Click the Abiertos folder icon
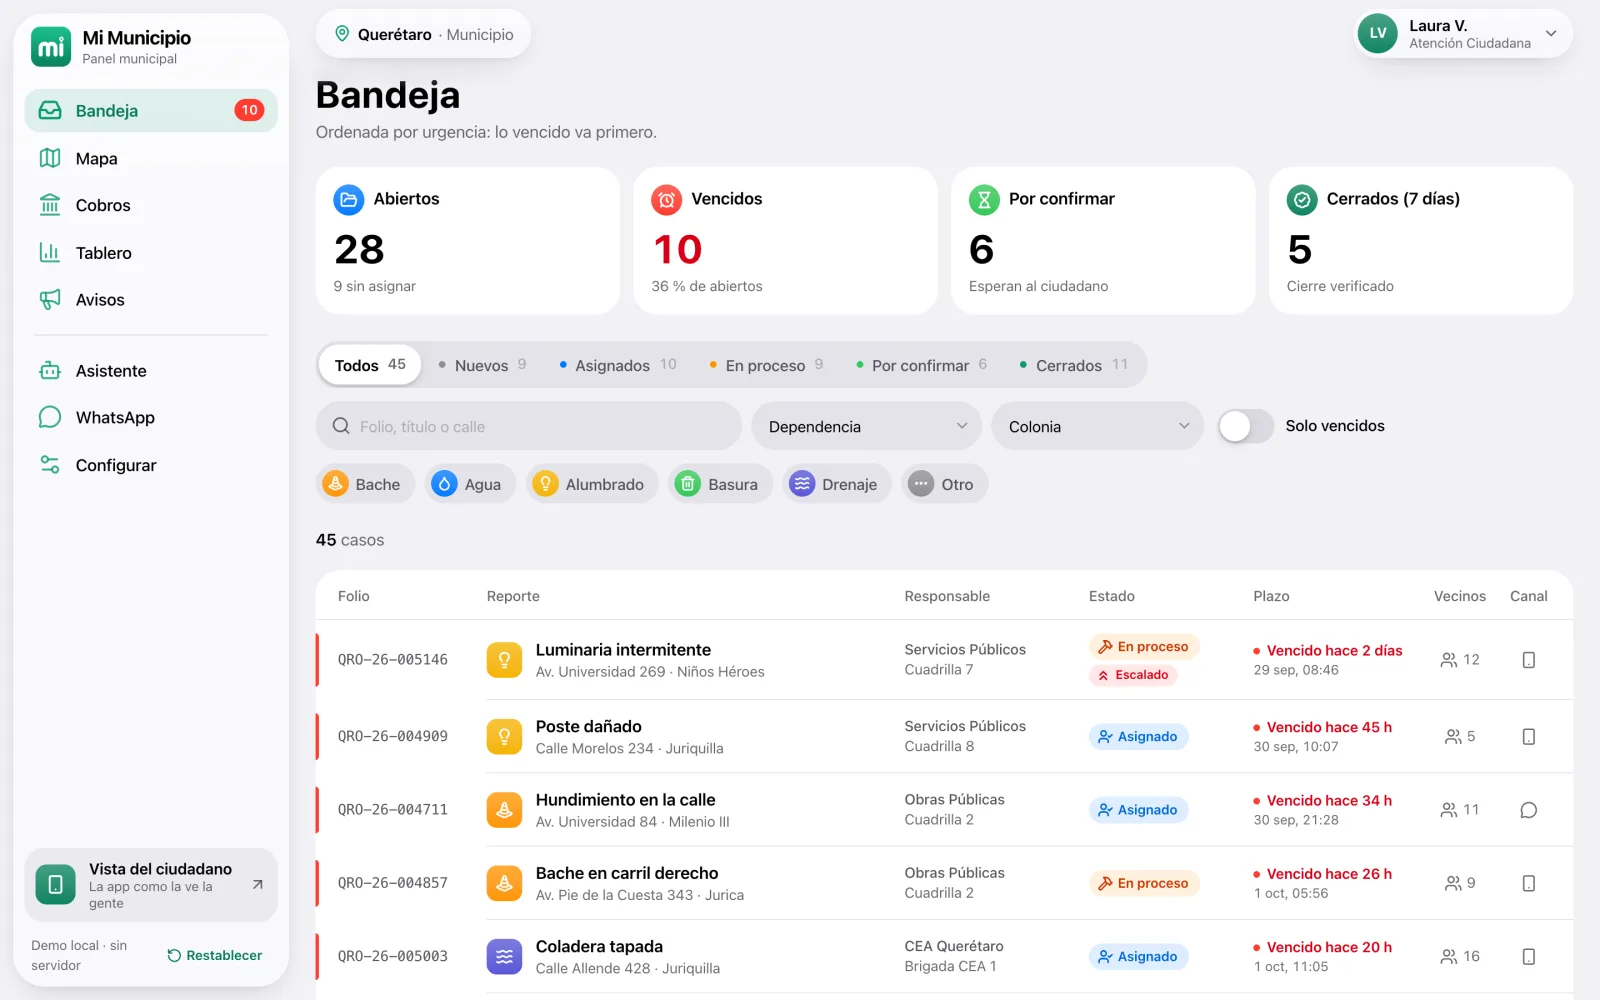Screen dimensions: 1600x1000 (349, 200)
